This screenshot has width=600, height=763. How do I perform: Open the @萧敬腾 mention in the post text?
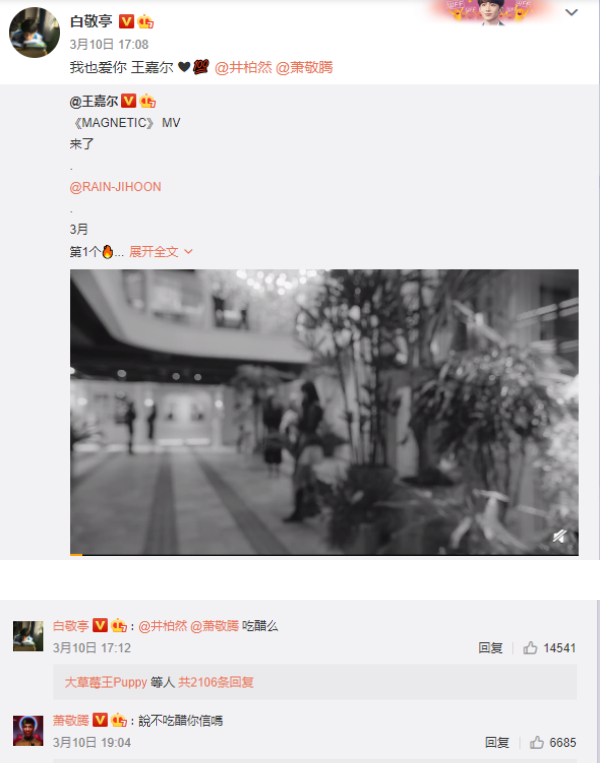pyautogui.click(x=304, y=67)
